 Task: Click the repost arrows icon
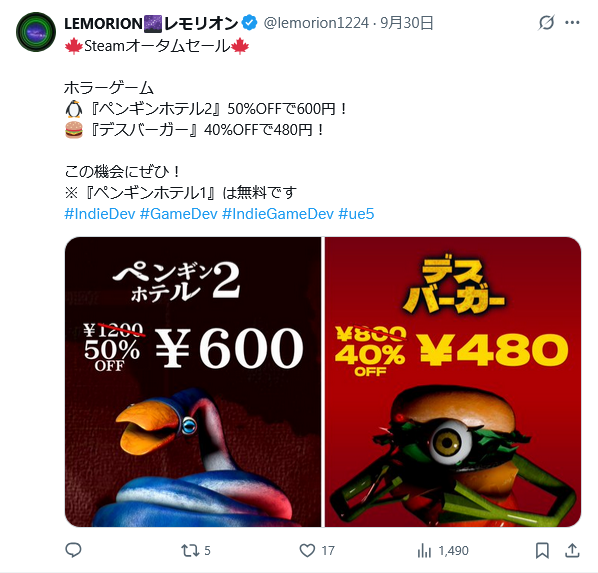(x=190, y=550)
